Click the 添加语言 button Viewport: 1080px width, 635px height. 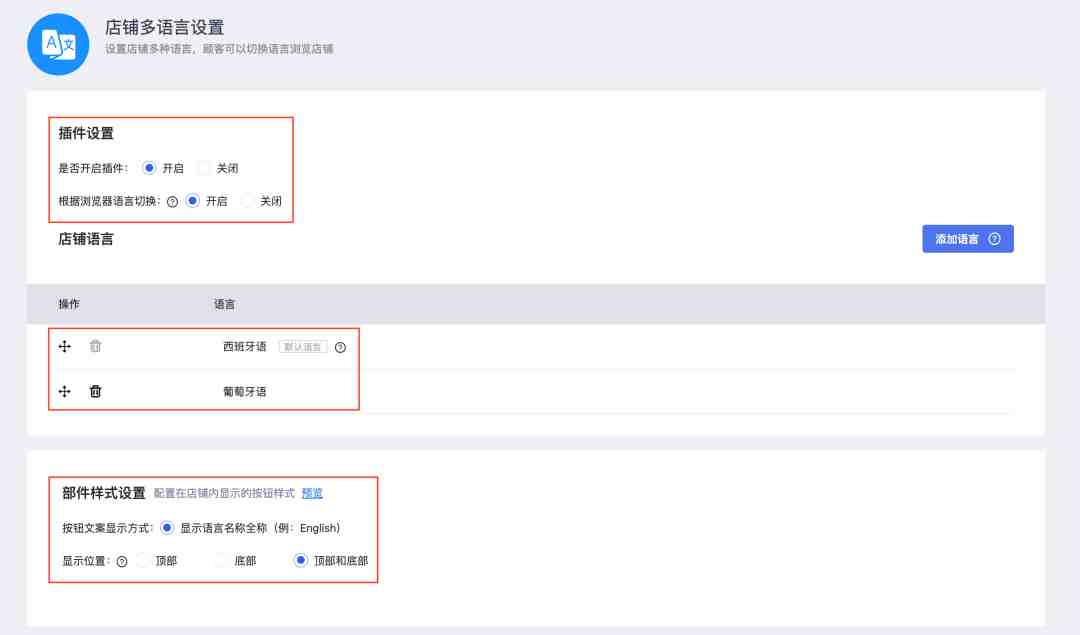pos(968,239)
